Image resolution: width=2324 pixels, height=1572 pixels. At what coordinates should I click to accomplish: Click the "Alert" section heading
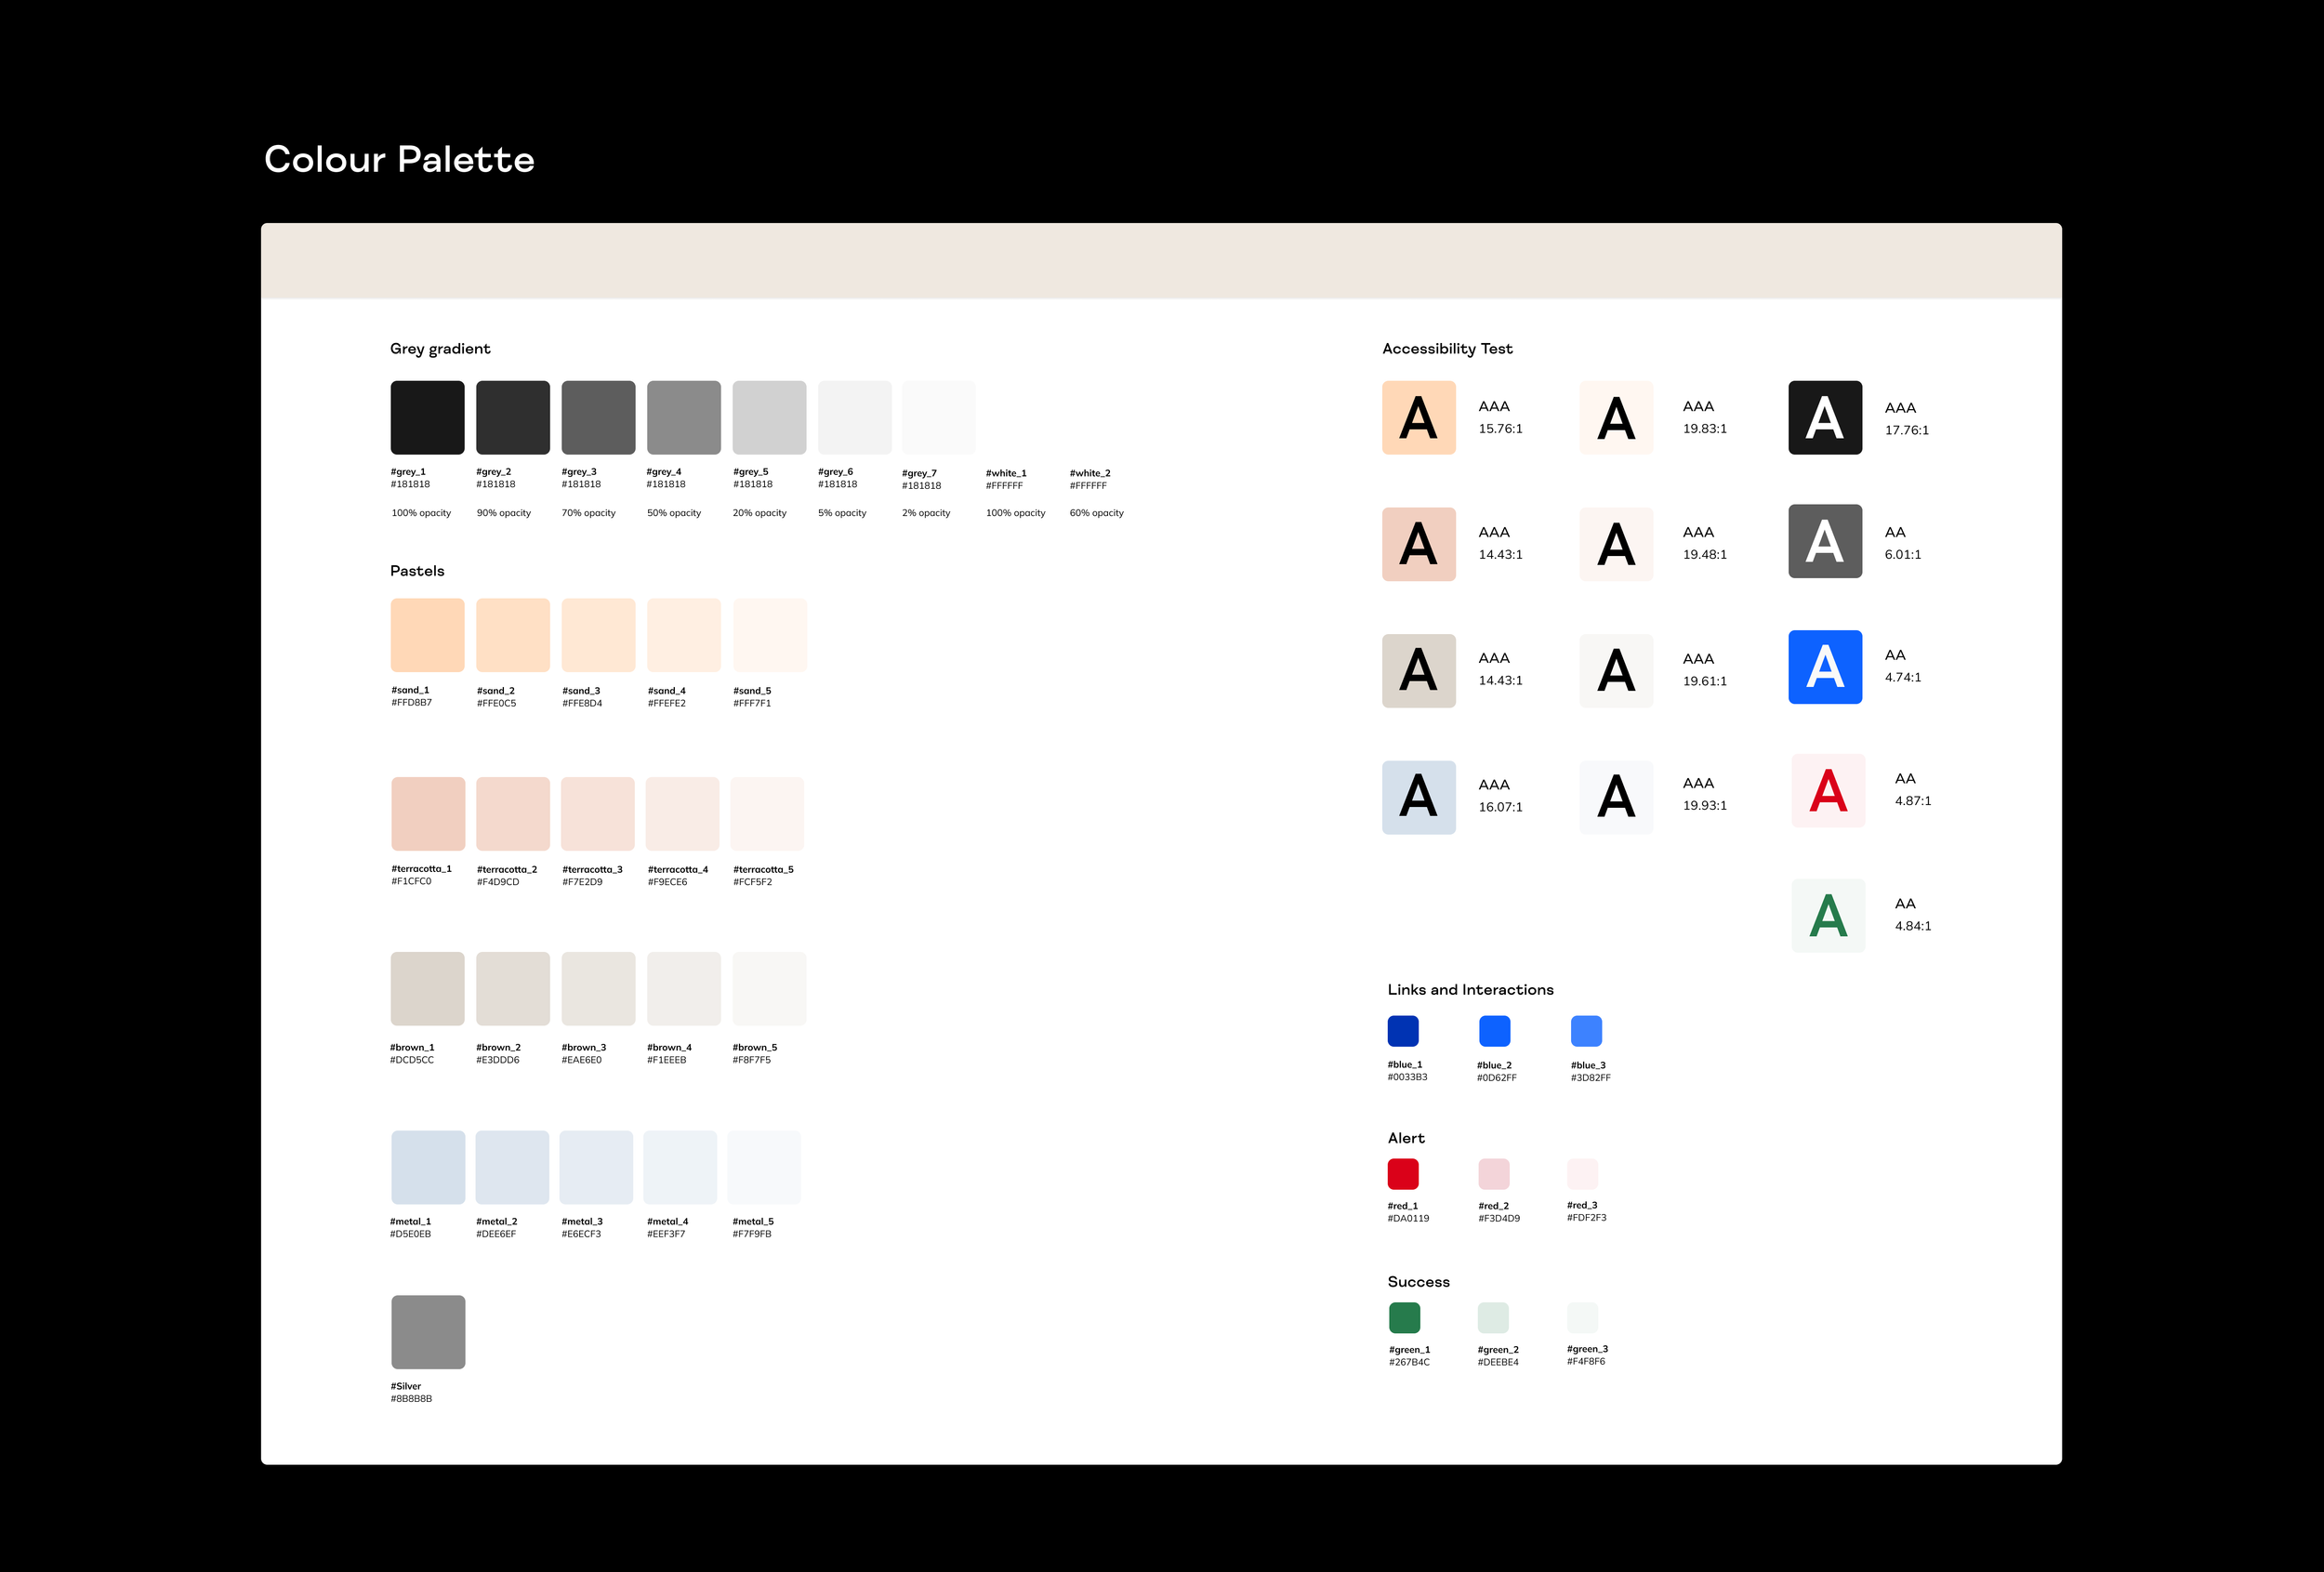pyautogui.click(x=1406, y=1138)
